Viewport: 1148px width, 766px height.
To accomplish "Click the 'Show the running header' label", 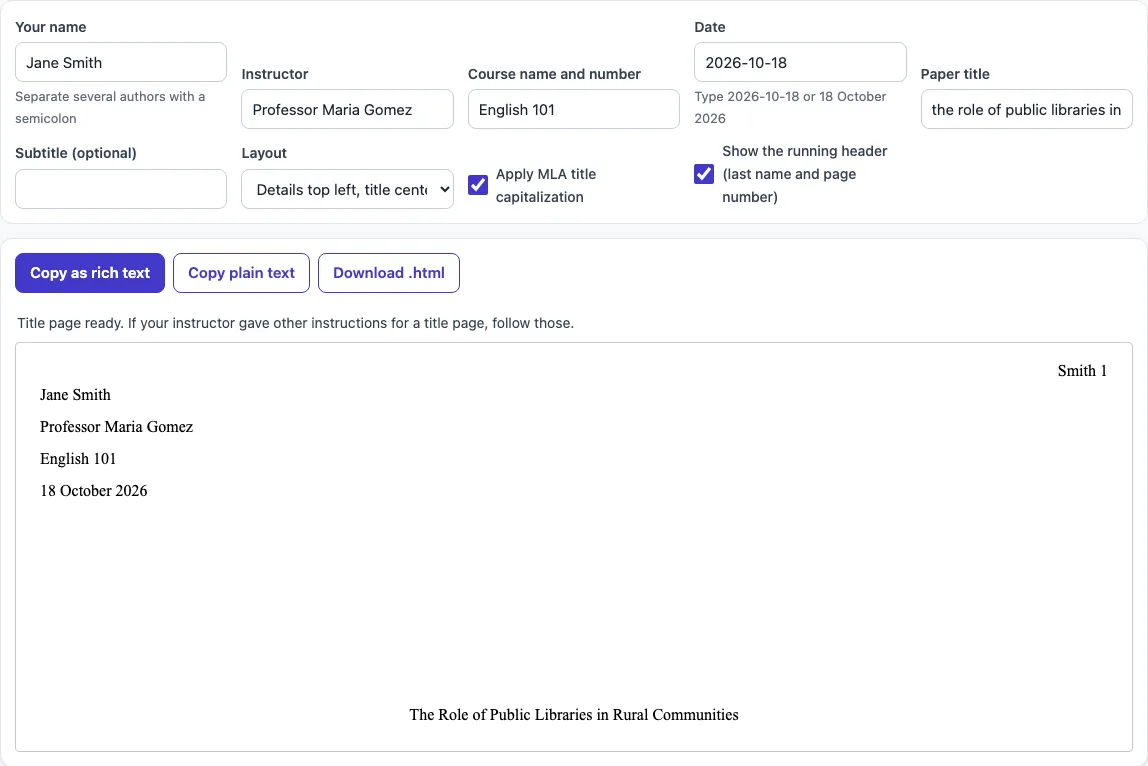I will (x=805, y=174).
